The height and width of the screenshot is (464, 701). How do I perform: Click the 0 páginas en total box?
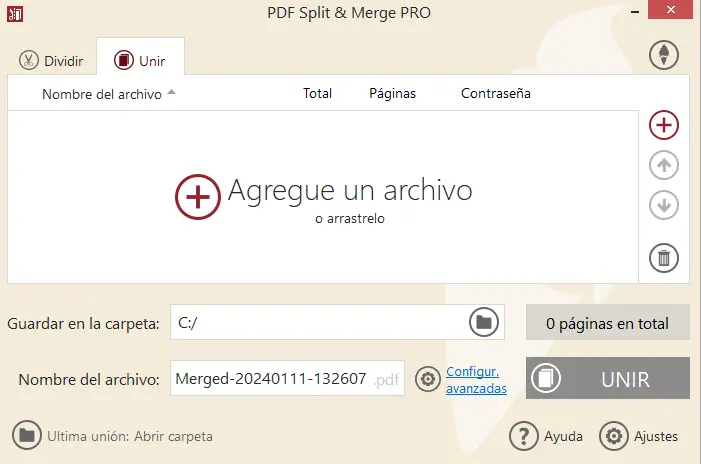pyautogui.click(x=608, y=322)
